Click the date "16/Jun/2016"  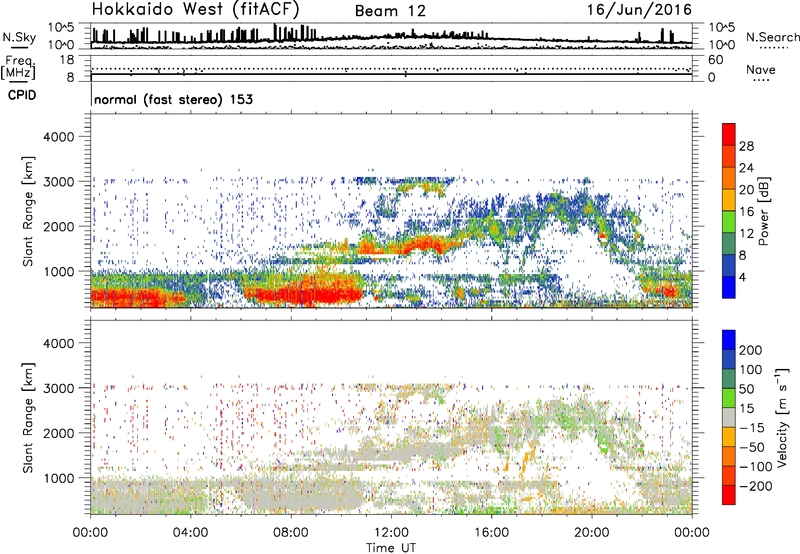(x=639, y=10)
